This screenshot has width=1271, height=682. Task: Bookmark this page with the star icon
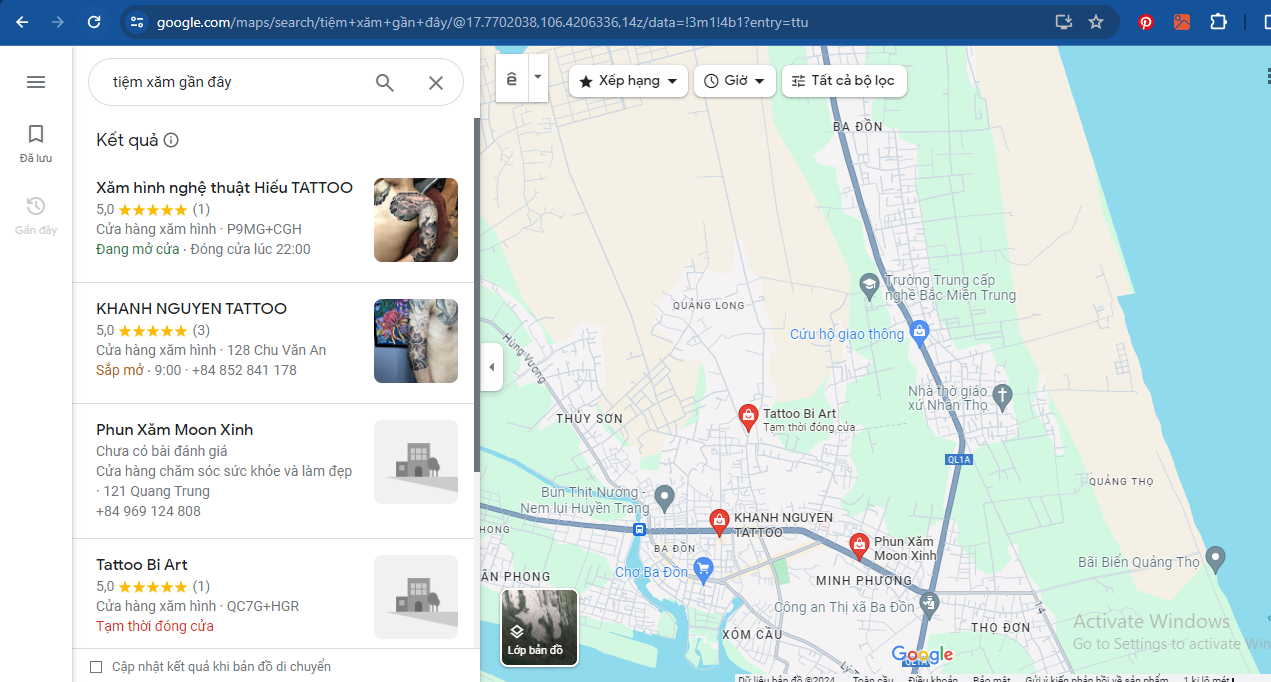point(1096,22)
